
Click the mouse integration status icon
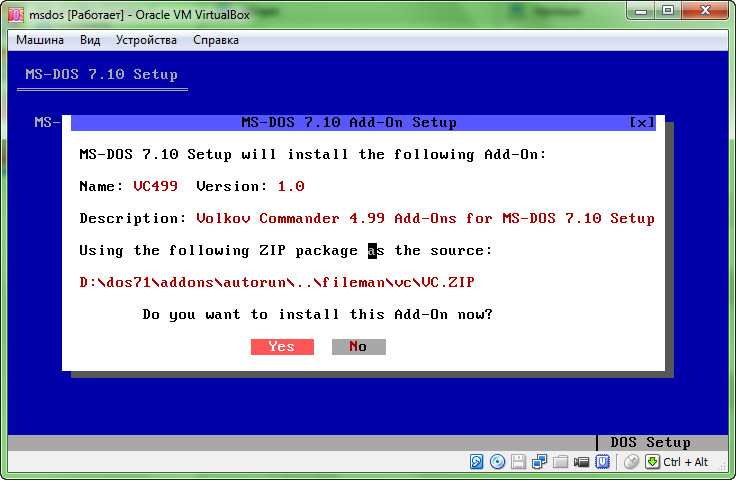[631, 462]
